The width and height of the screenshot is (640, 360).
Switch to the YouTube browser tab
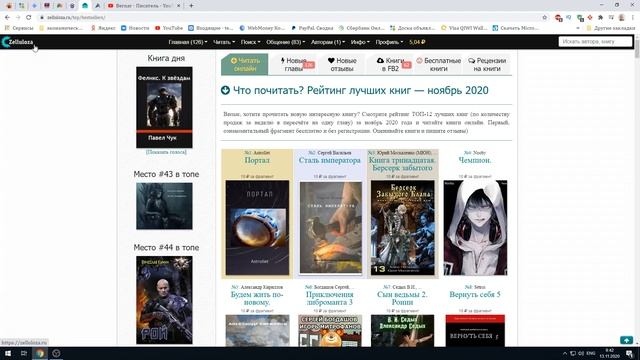coord(143,6)
